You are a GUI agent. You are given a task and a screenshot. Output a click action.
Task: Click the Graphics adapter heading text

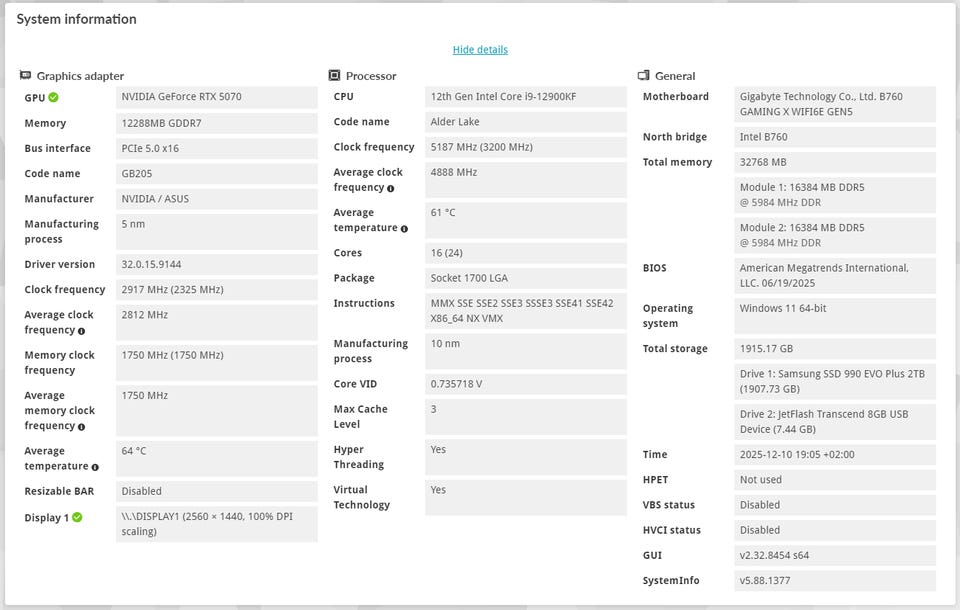[x=80, y=76]
